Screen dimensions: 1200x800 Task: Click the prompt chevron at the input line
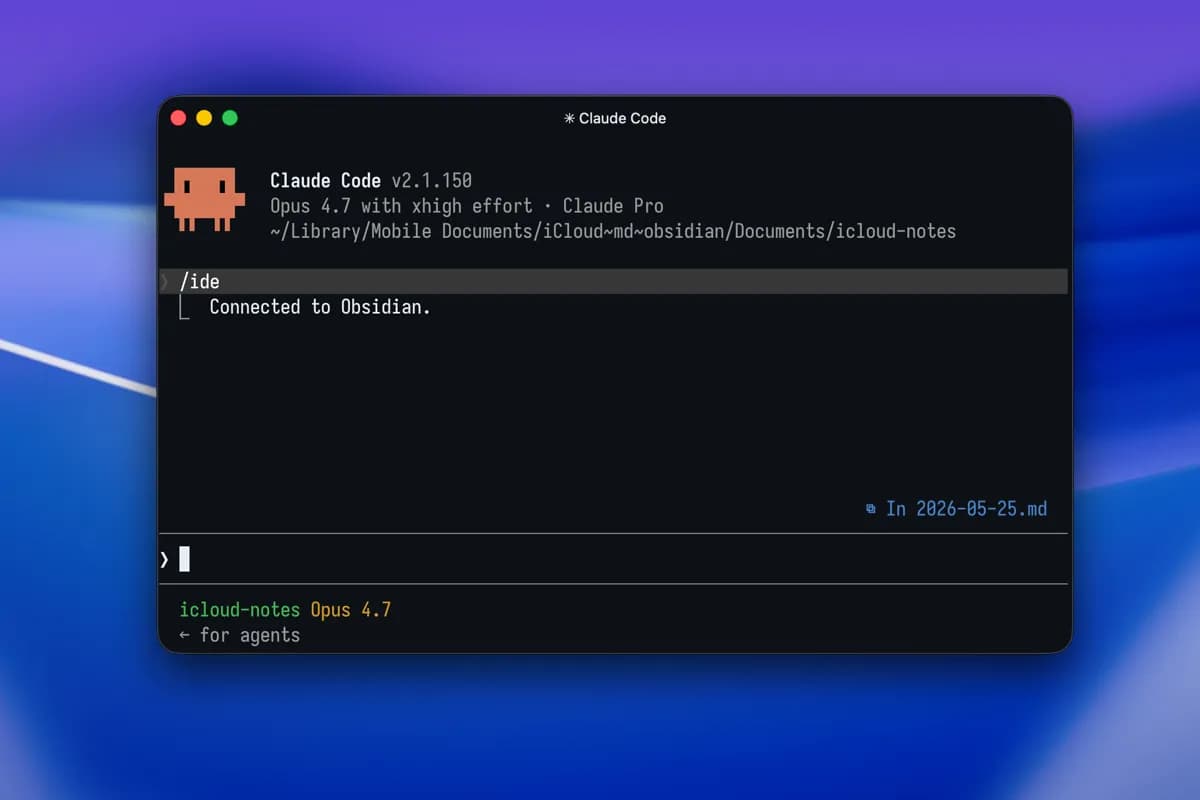click(x=165, y=559)
